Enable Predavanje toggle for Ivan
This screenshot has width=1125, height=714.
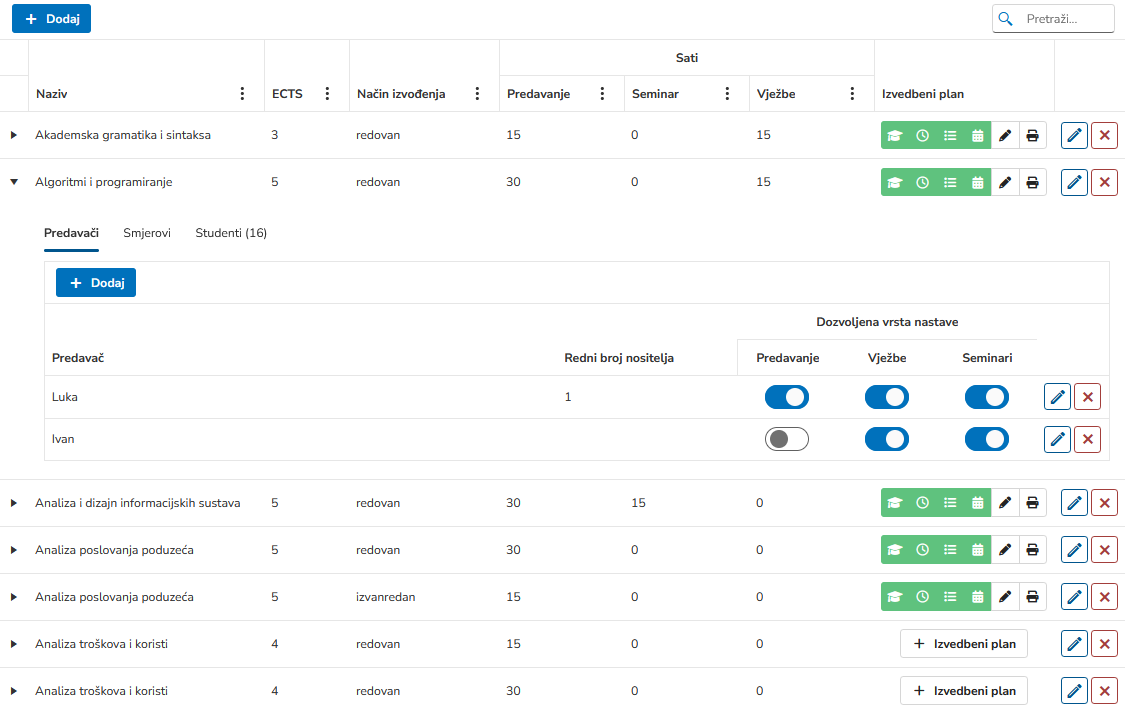[x=786, y=439]
